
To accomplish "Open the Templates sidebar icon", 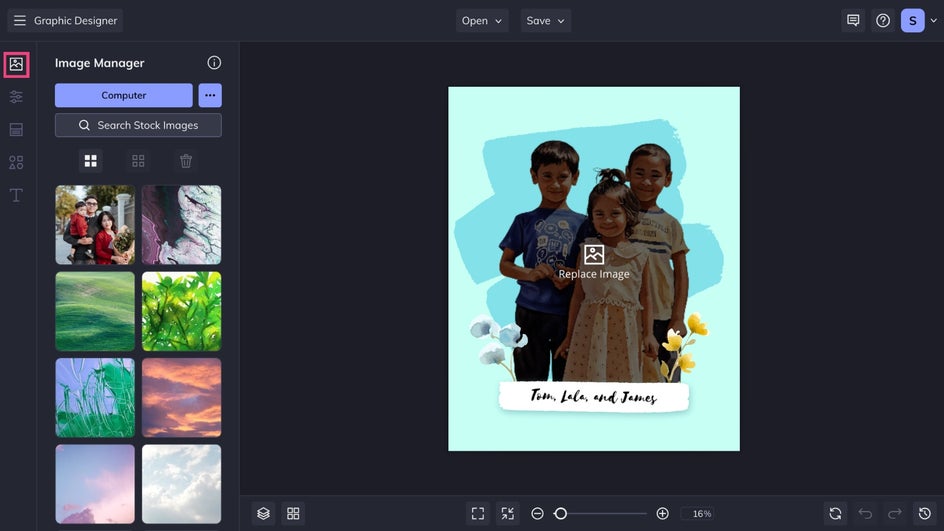I will click(x=16, y=129).
